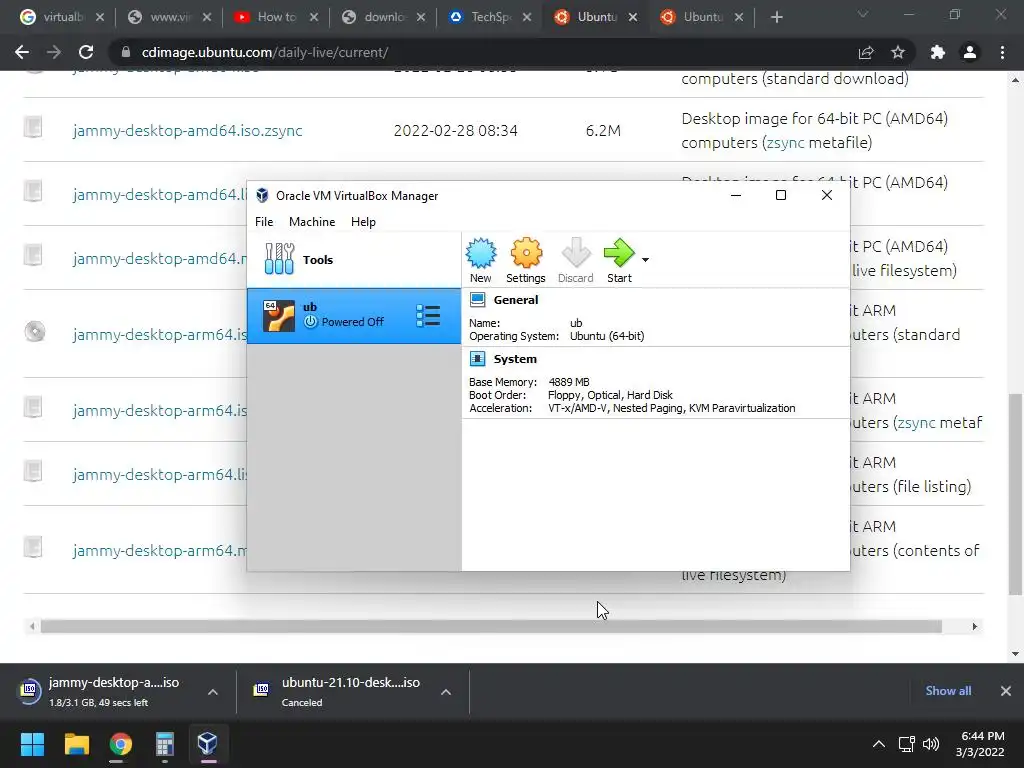Start the VM with green arrow
The width and height of the screenshot is (1024, 768).
click(618, 253)
